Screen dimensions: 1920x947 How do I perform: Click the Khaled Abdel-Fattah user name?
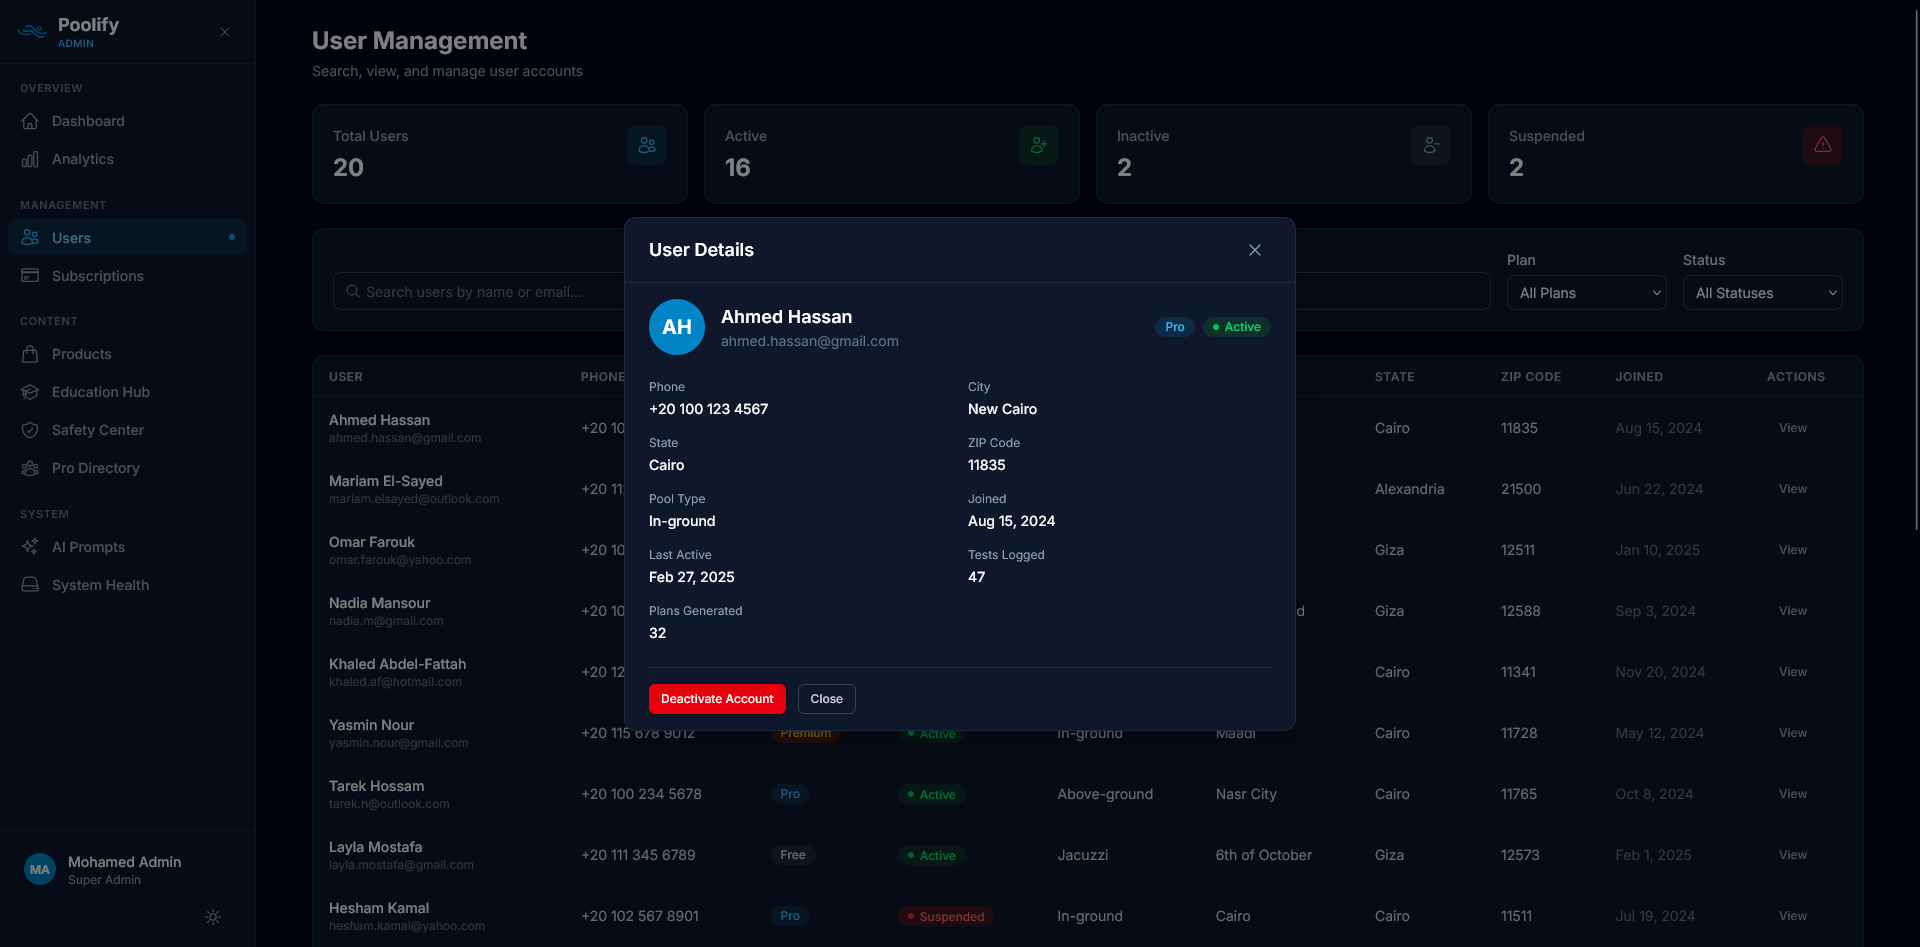(397, 664)
